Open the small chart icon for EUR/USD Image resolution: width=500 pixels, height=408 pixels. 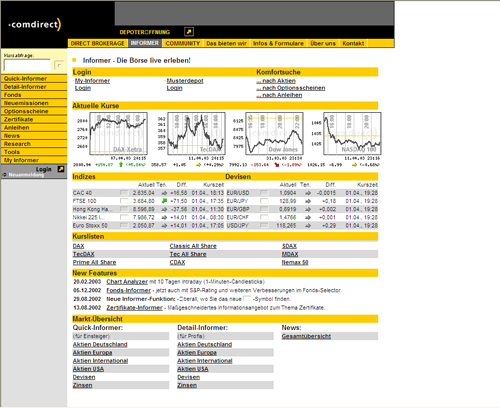pos(264,193)
